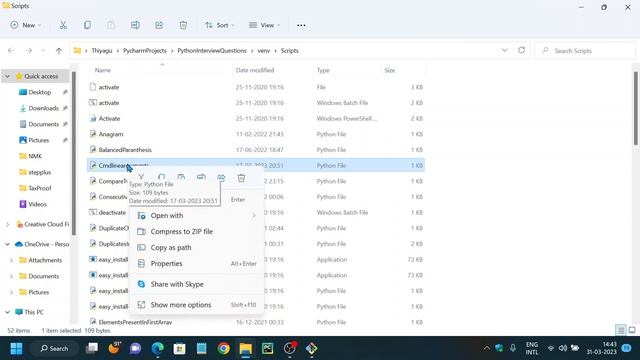Select Copy as path from context menu
Screen dimensions: 640x360
point(197,247)
